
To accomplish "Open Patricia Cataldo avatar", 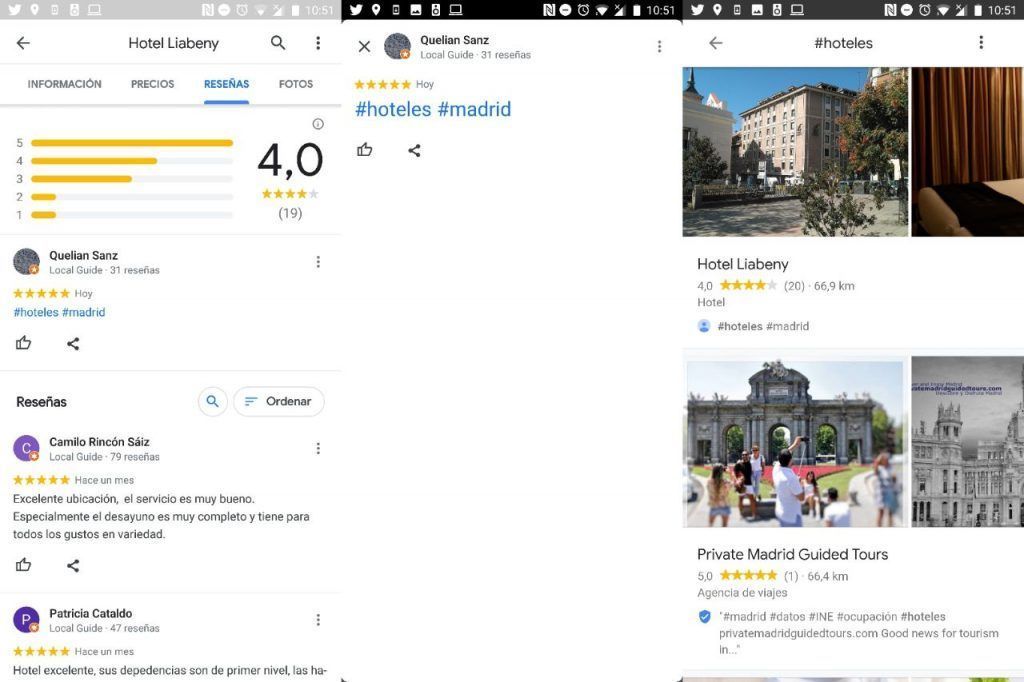I will coord(27,619).
